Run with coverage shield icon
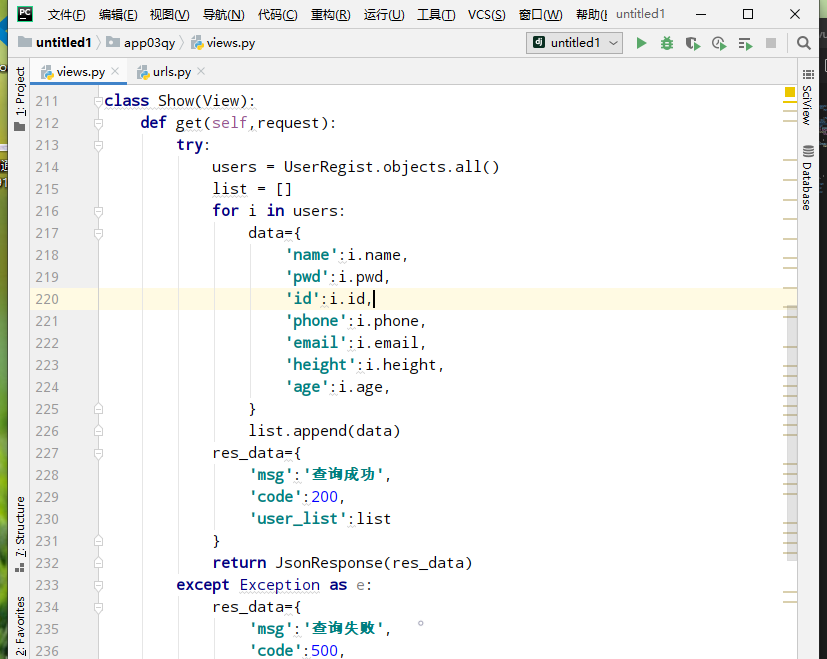 click(692, 43)
